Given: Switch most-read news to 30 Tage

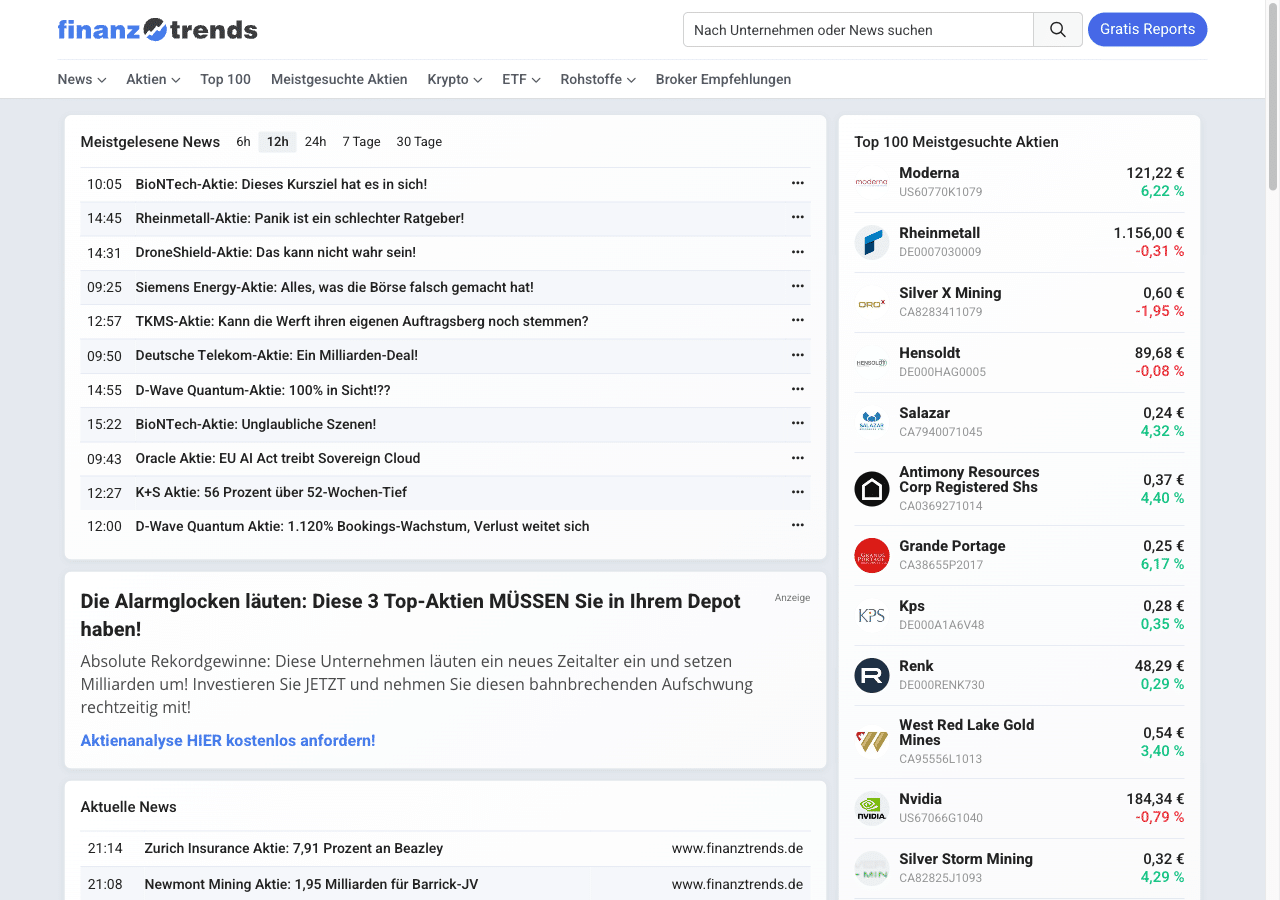Looking at the screenshot, I should click(x=419, y=142).
